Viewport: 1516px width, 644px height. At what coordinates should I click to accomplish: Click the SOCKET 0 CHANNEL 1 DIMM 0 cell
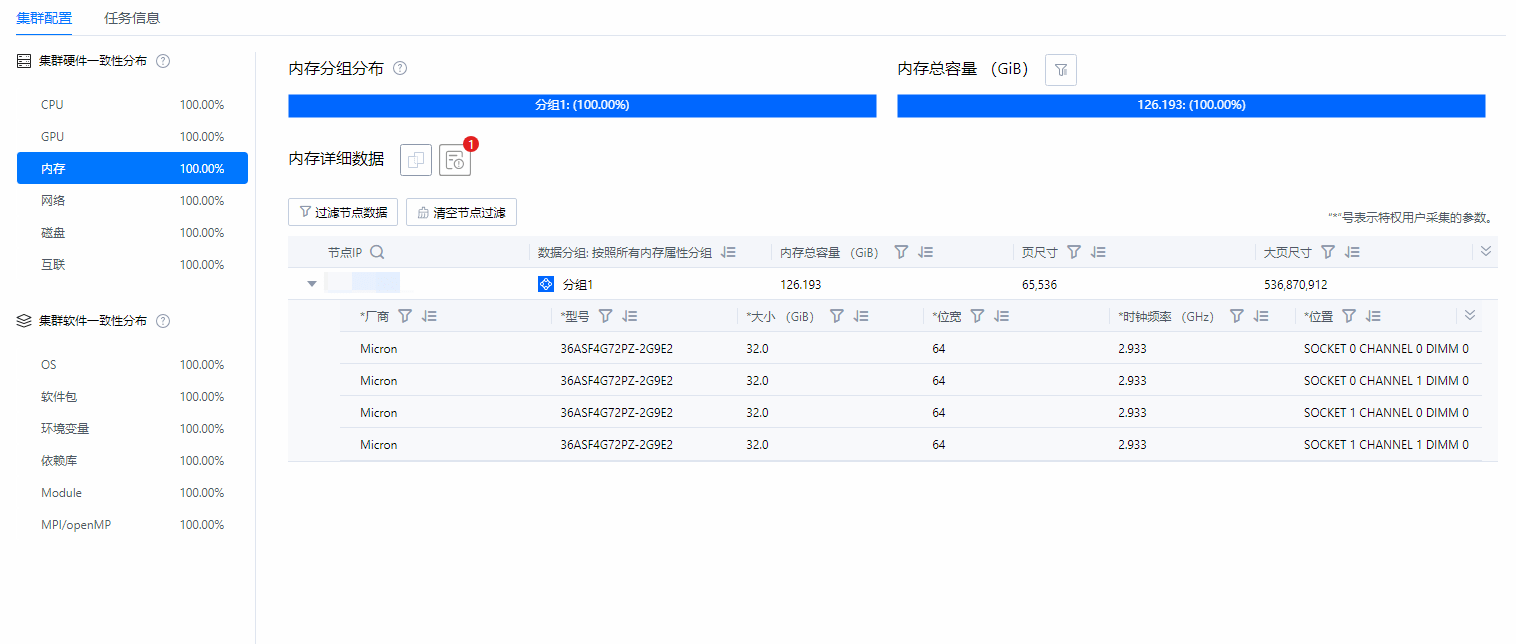click(x=1386, y=381)
